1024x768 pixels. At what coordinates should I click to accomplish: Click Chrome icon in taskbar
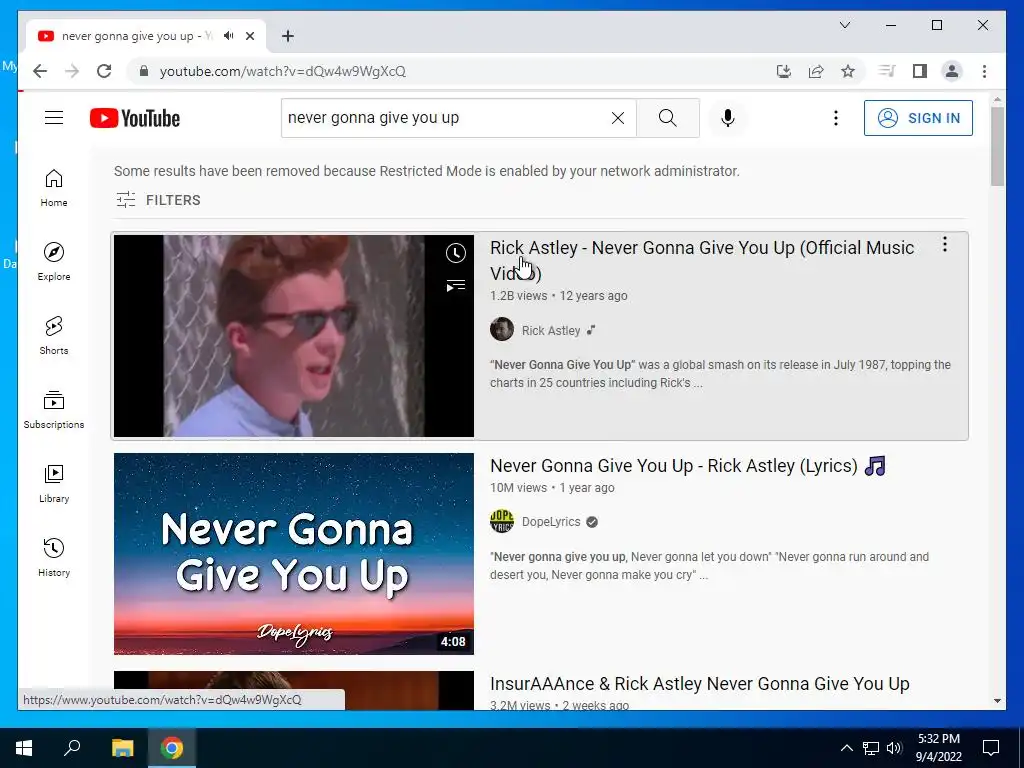[x=172, y=748]
